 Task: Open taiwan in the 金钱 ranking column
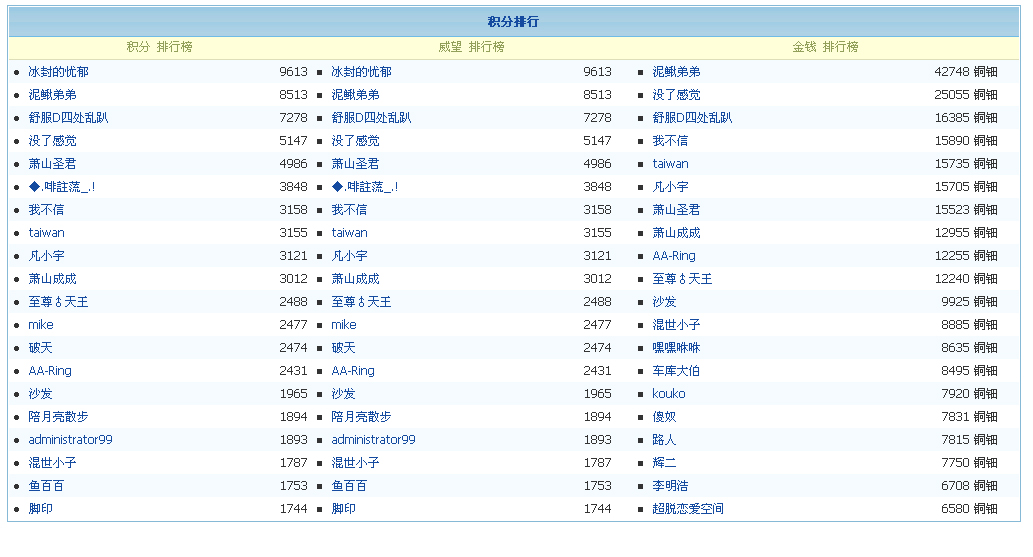[x=670, y=164]
